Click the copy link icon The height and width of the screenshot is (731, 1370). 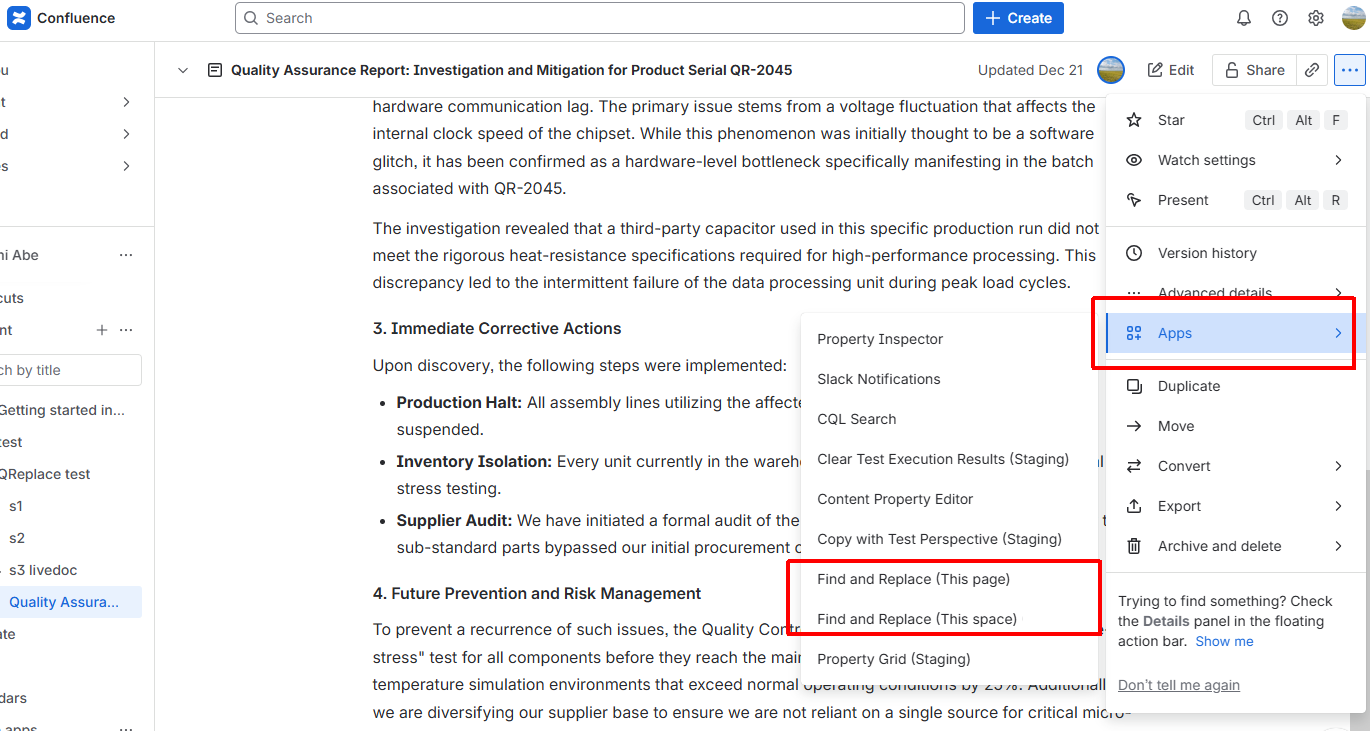[x=1312, y=70]
